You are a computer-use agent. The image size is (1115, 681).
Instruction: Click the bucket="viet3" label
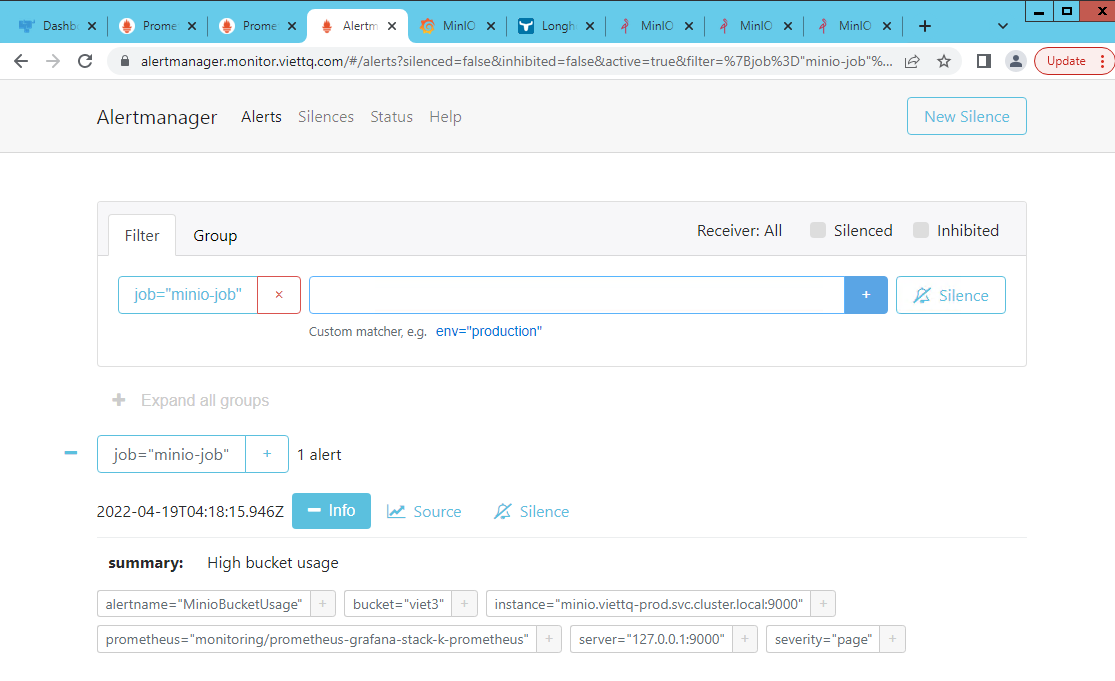pos(398,604)
